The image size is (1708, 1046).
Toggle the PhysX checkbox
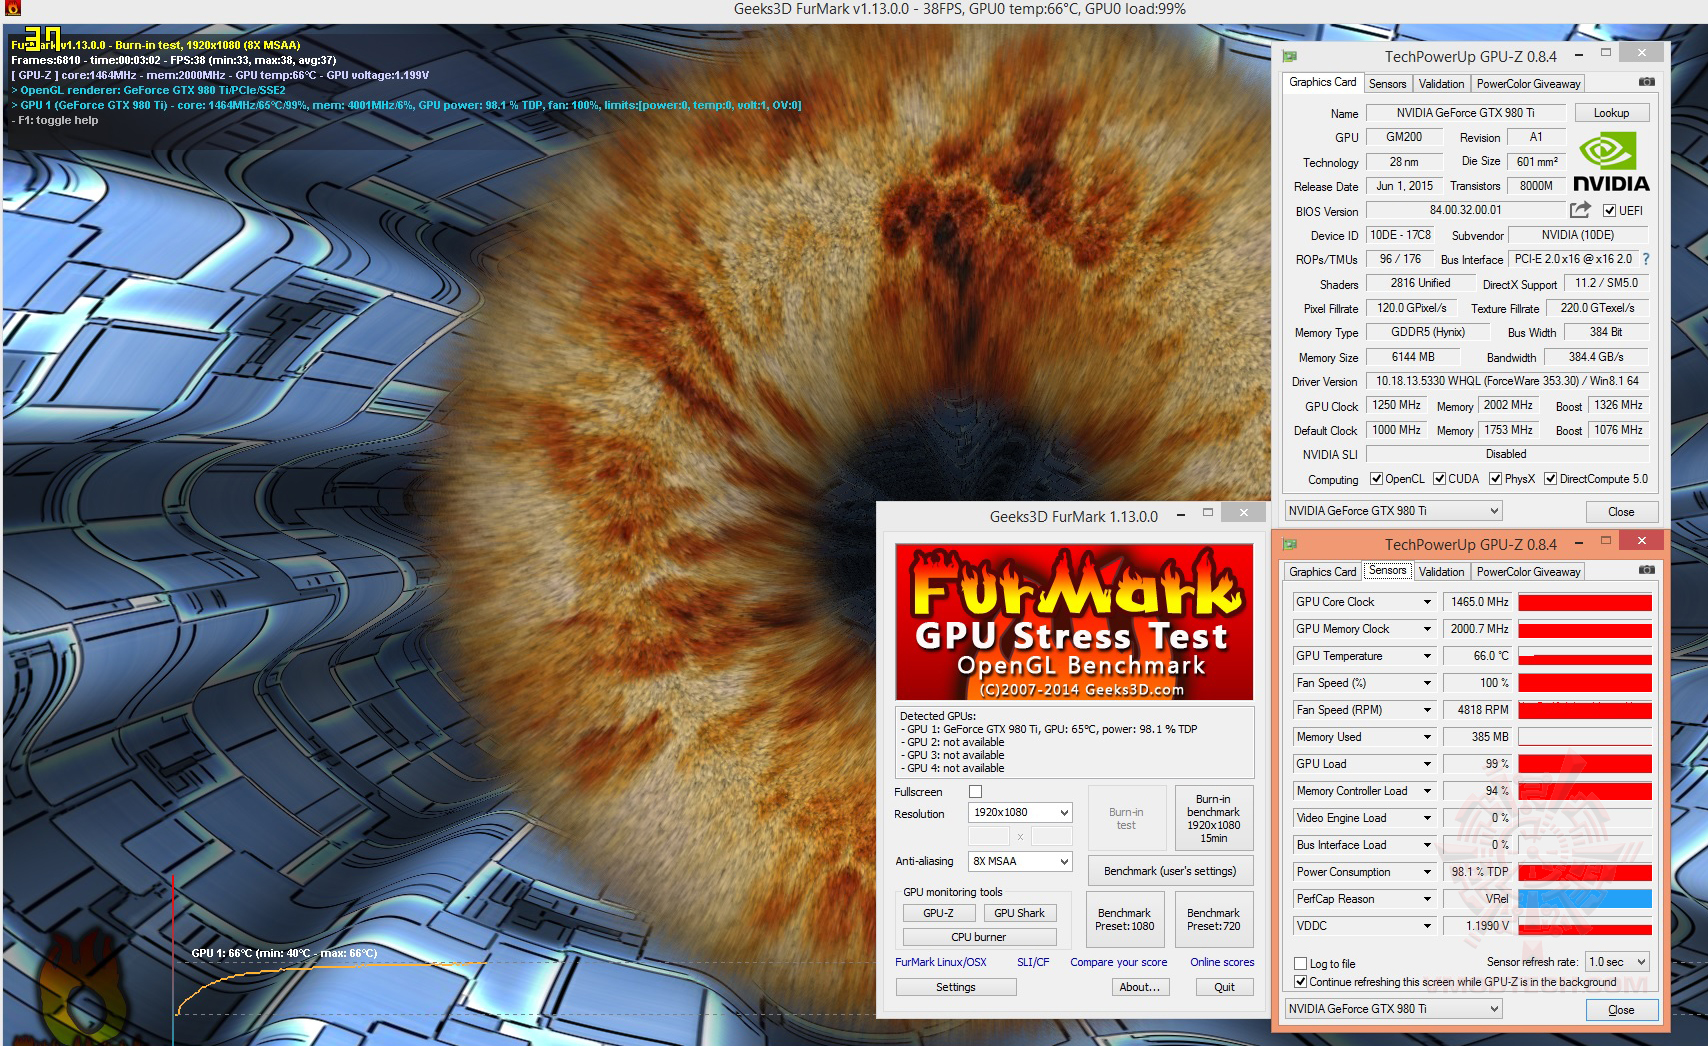pos(1495,479)
